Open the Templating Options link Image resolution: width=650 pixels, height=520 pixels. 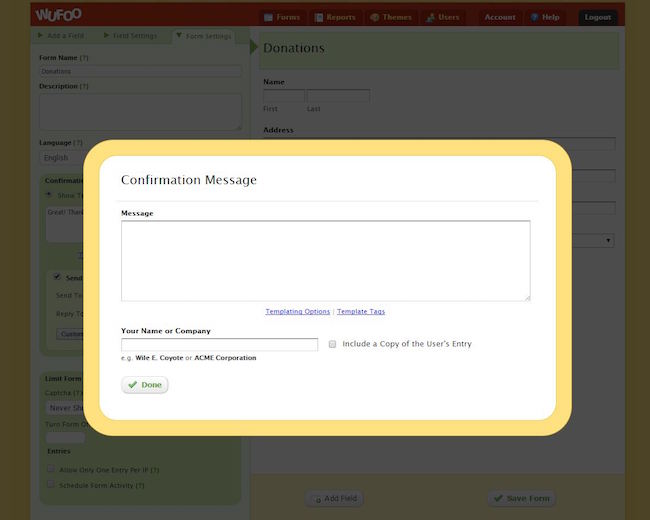[x=298, y=311]
